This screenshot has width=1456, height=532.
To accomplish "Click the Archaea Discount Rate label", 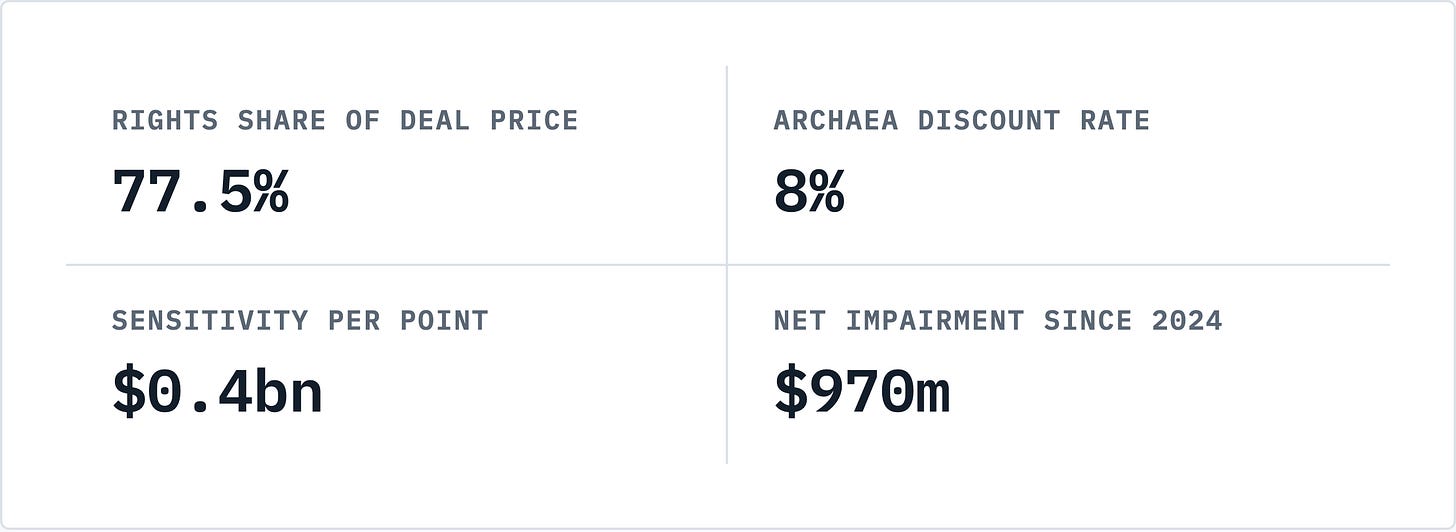I will click(x=962, y=121).
